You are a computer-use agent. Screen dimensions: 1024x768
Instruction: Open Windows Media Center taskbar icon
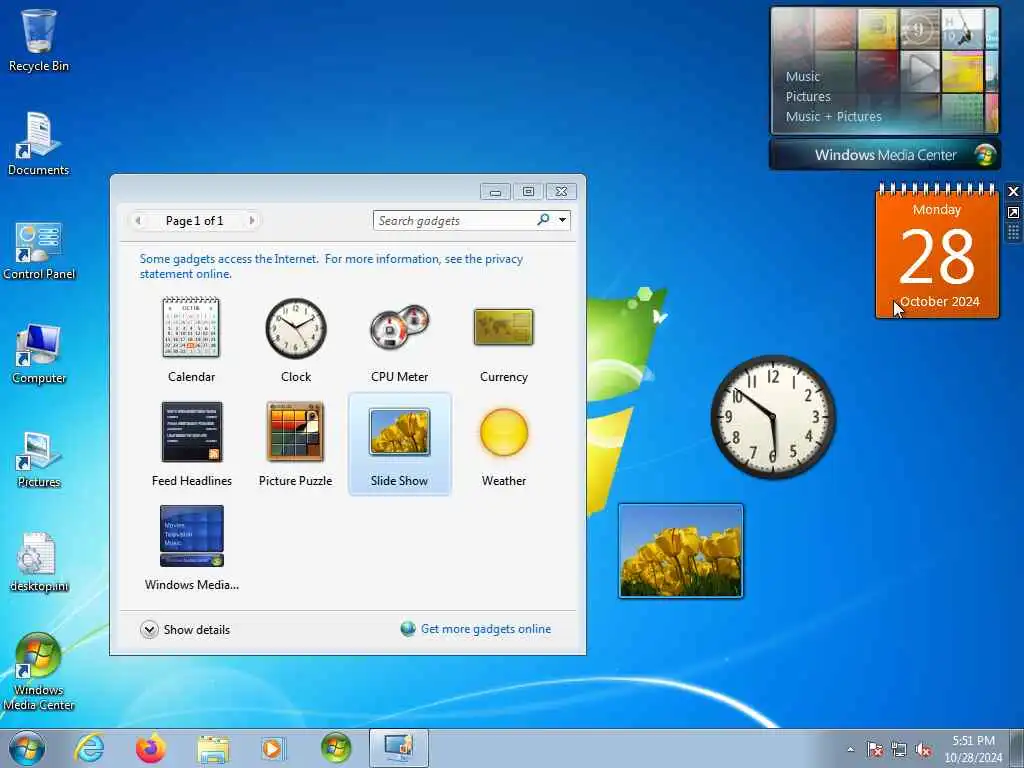pyautogui.click(x=336, y=748)
